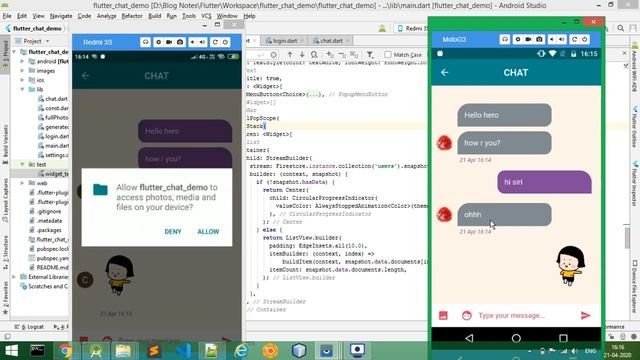This screenshot has height=360, width=640.
Task: Lower volume in Redmi 3S toolbar
Action: pos(193,42)
